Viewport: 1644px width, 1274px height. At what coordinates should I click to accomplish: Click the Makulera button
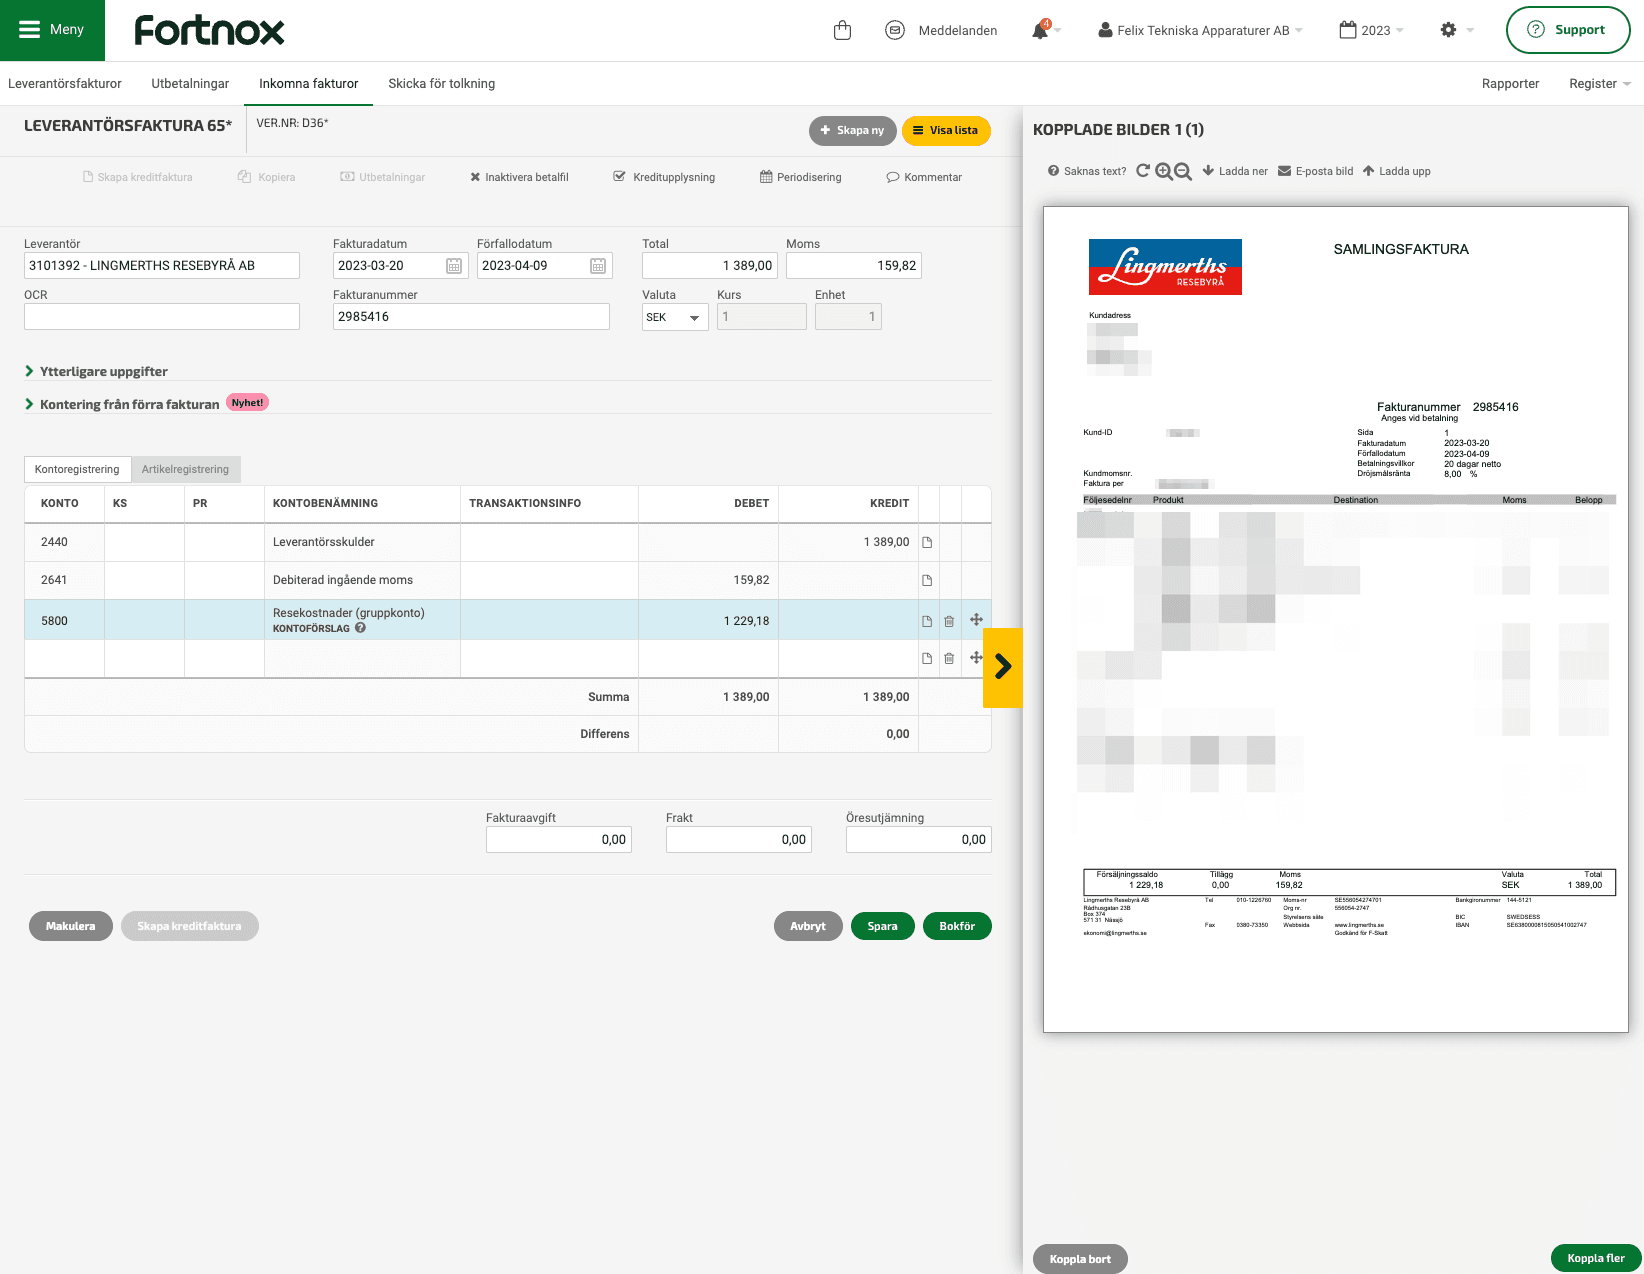tap(71, 926)
